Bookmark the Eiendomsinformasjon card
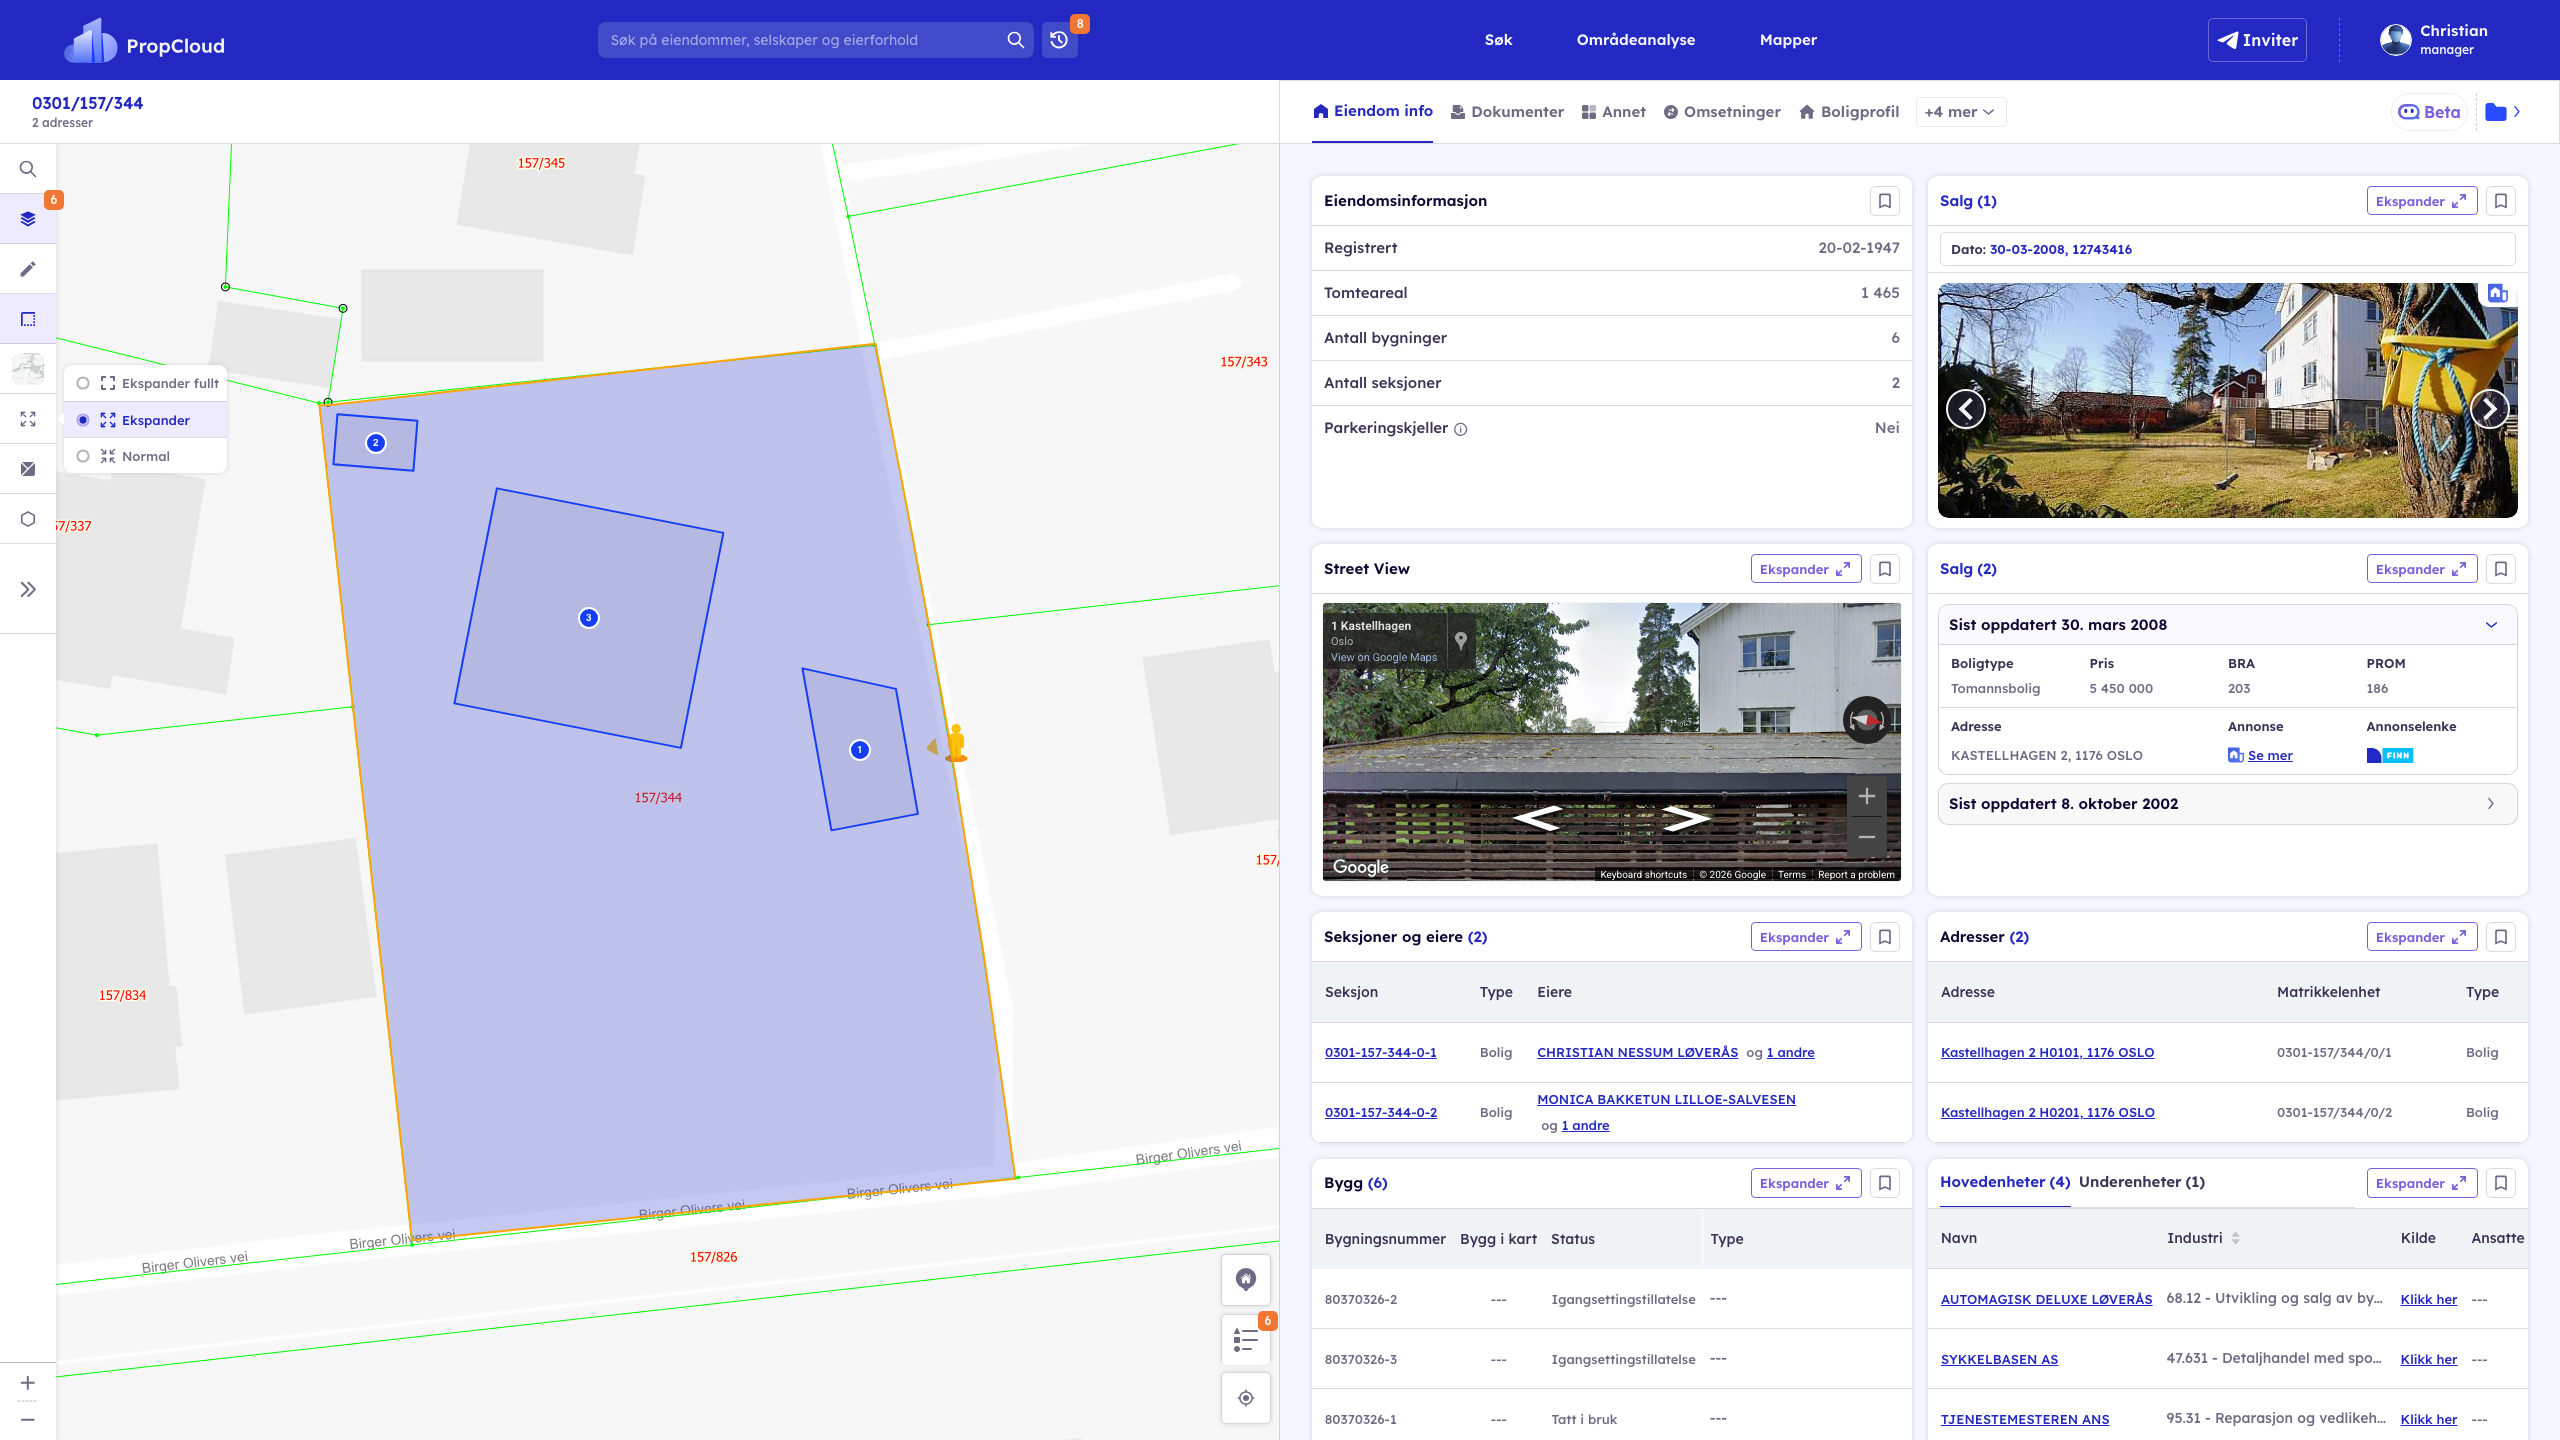Screen dimensions: 2560x1440 click(1885, 201)
